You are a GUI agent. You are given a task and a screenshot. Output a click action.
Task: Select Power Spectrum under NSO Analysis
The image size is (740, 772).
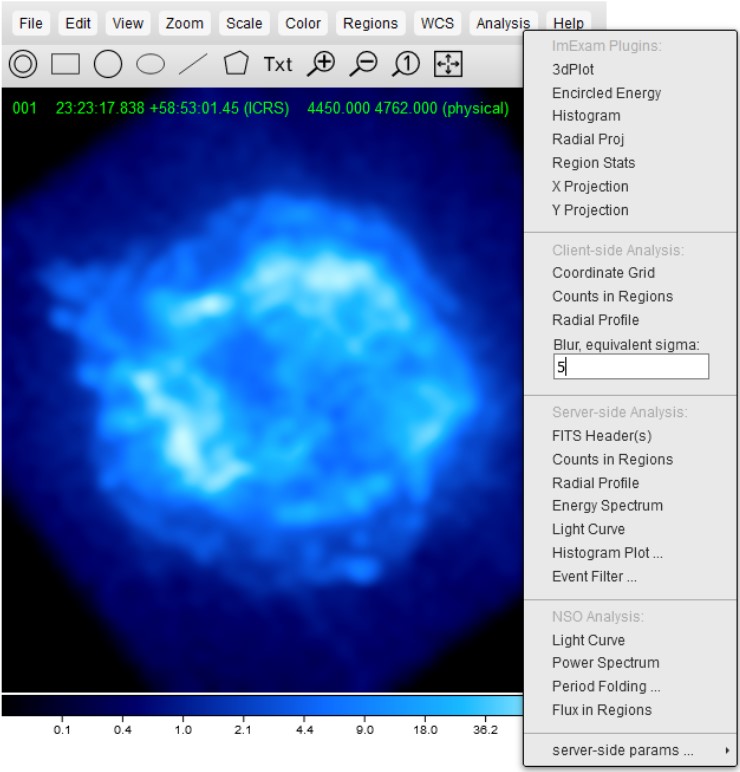point(605,663)
